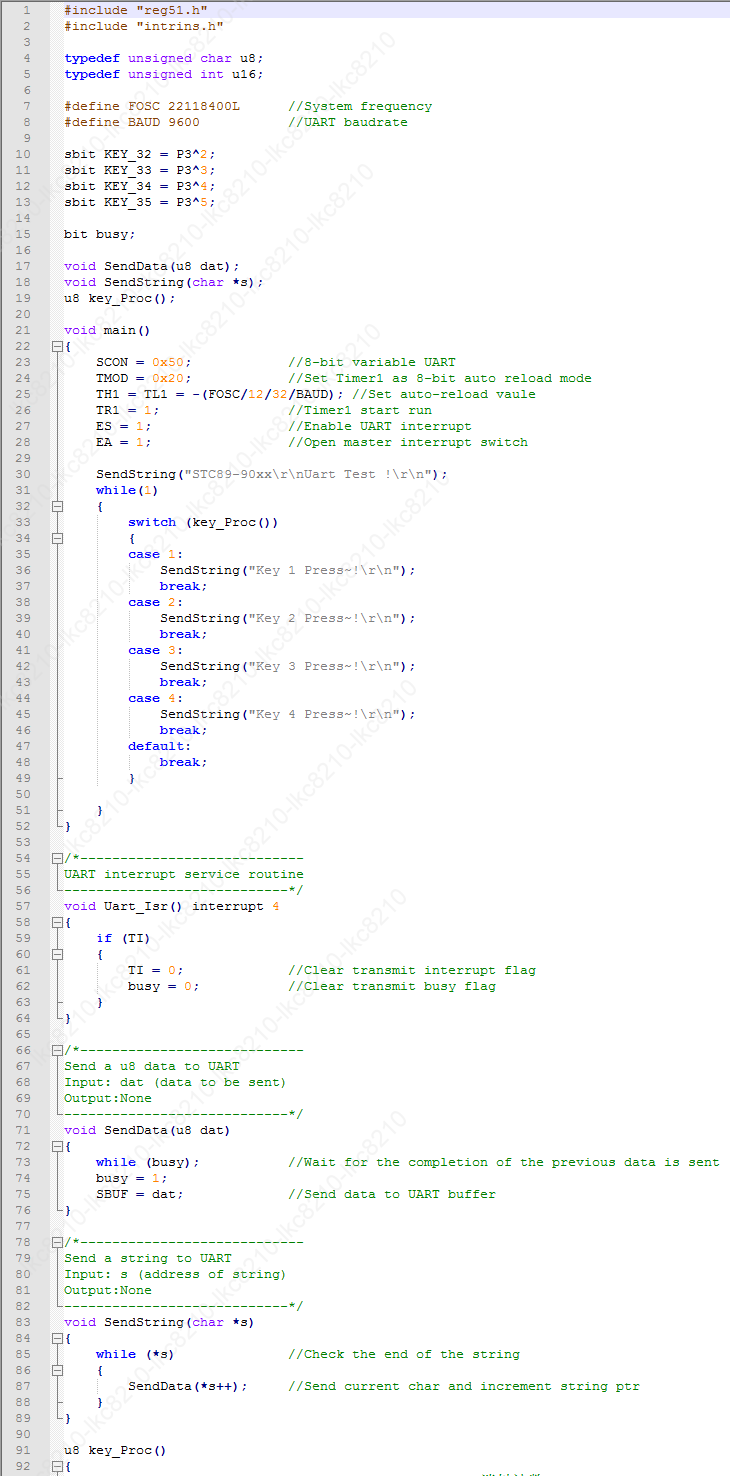Click the TH1 = TL1 auto-reload statement
This screenshot has width=730, height=1476.
[x=220, y=394]
